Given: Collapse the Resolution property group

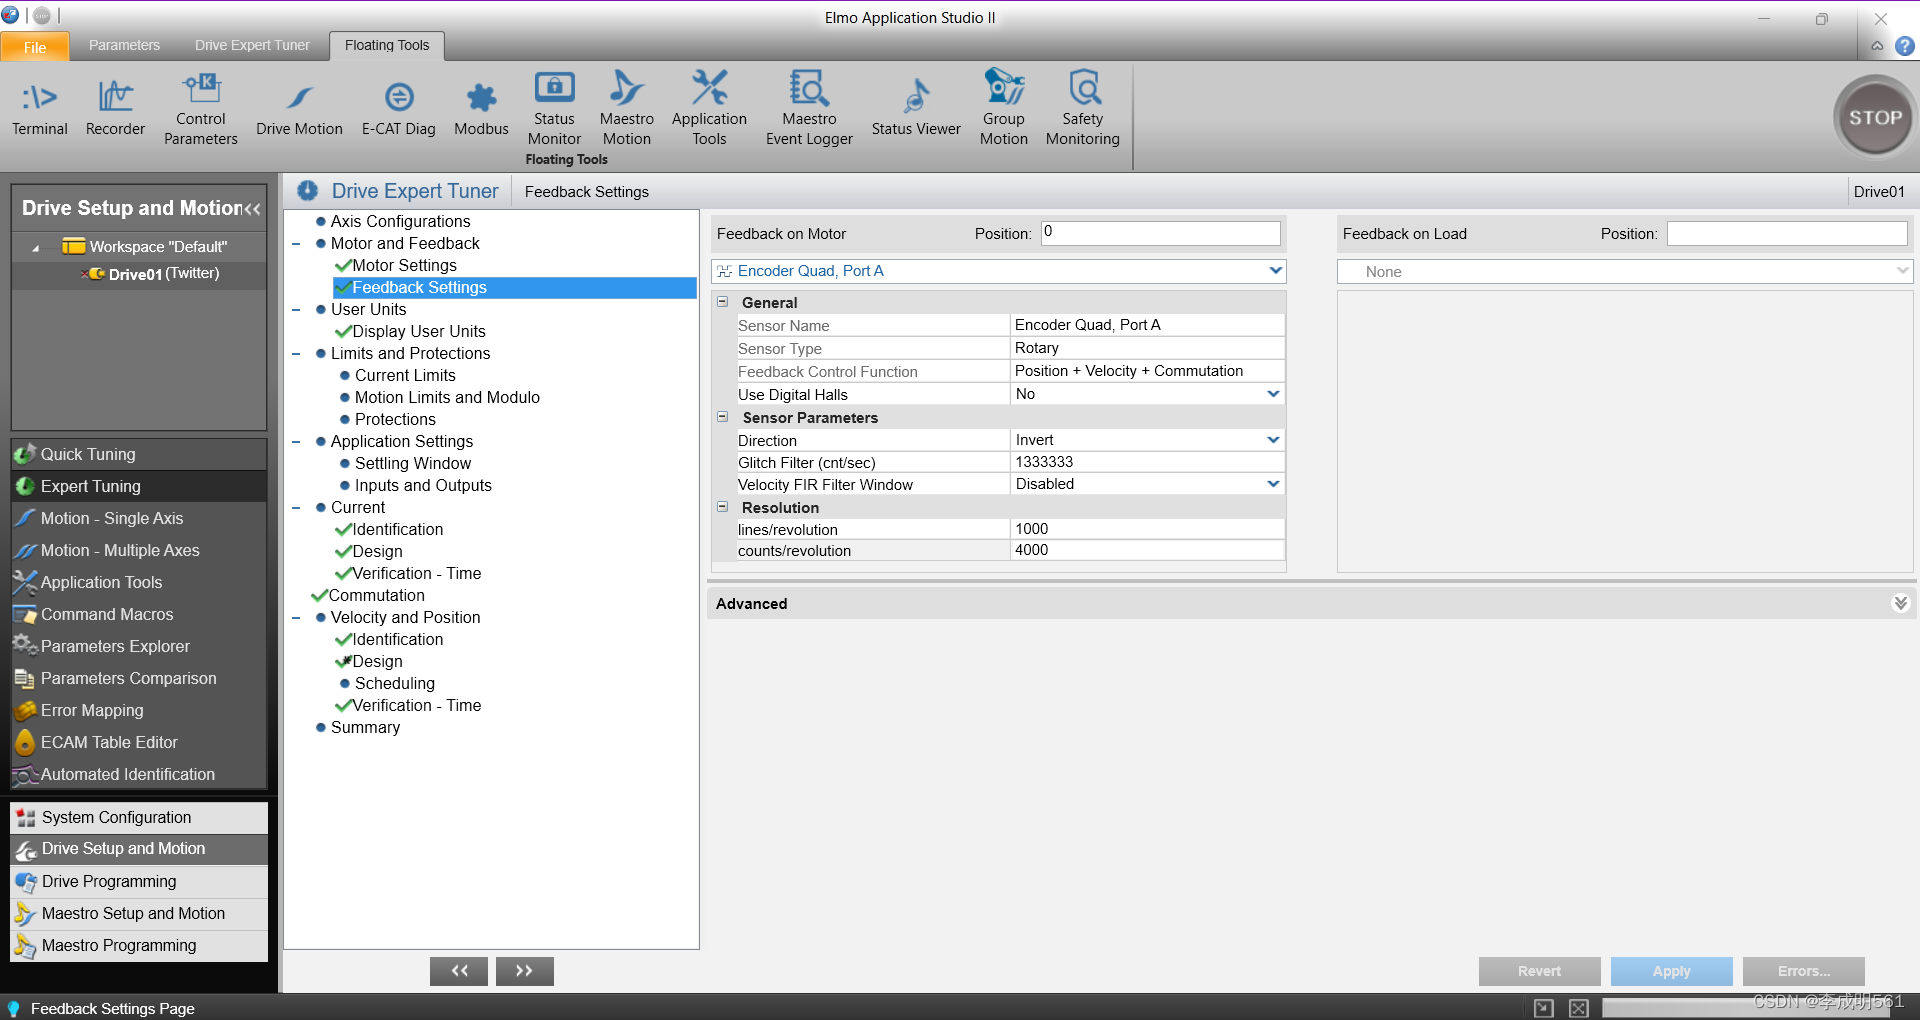Looking at the screenshot, I should (723, 507).
